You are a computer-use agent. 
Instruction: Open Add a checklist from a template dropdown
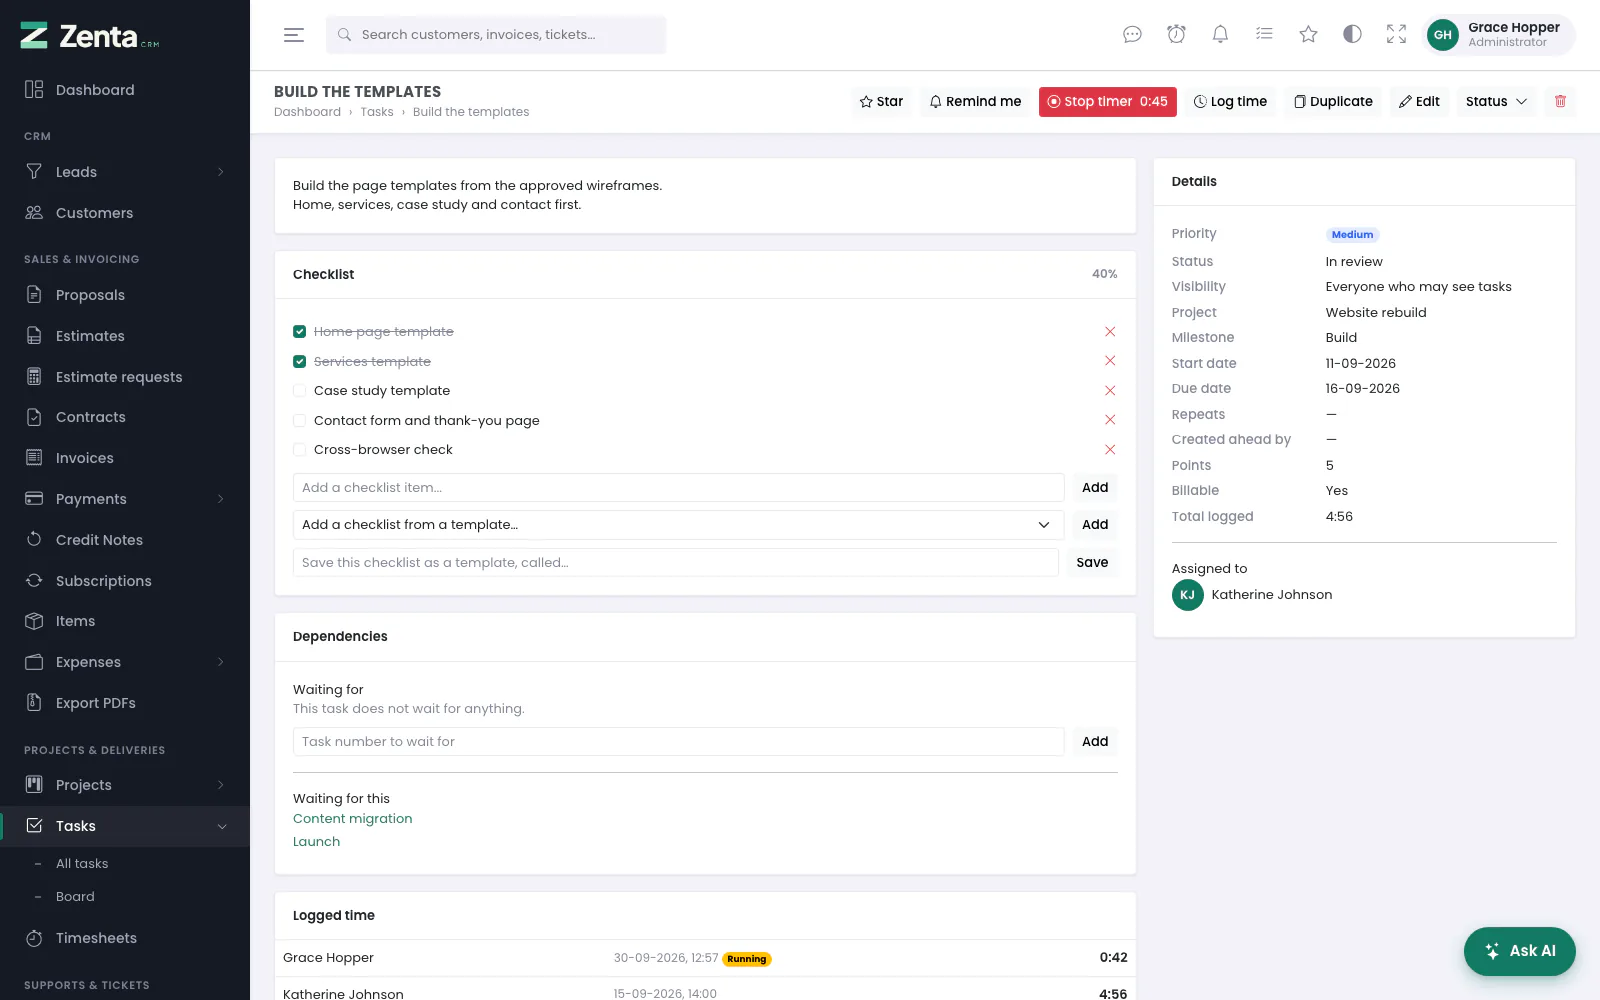coord(677,525)
